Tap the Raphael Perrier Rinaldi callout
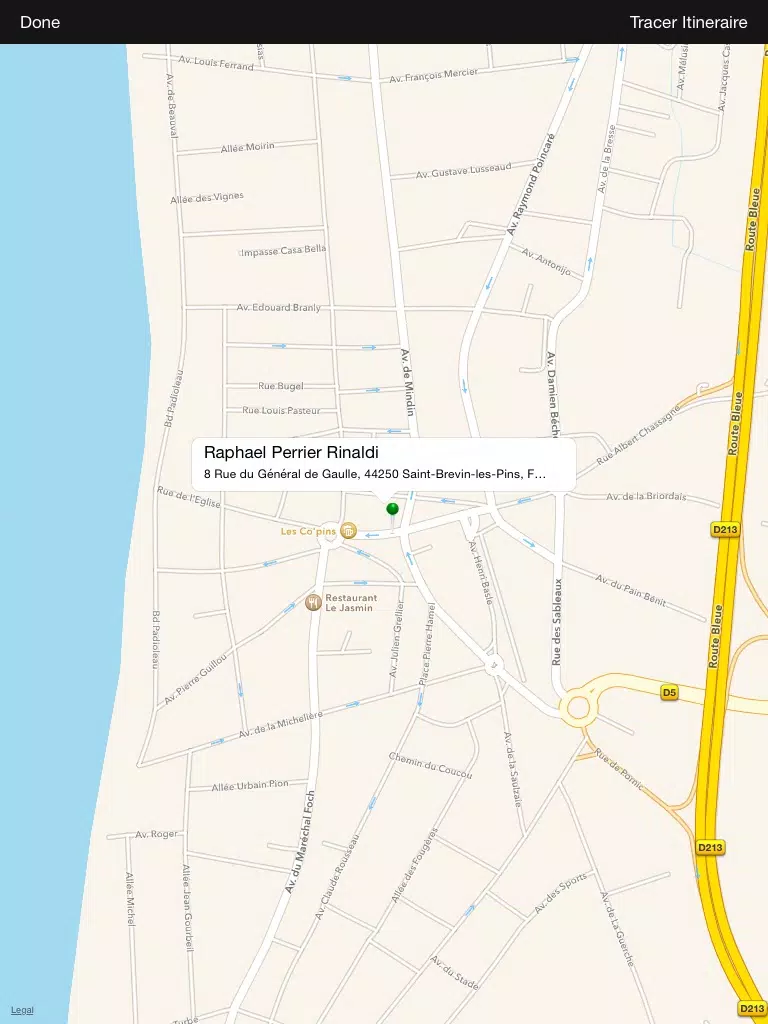Screen dimensions: 768x1024 click(x=384, y=464)
